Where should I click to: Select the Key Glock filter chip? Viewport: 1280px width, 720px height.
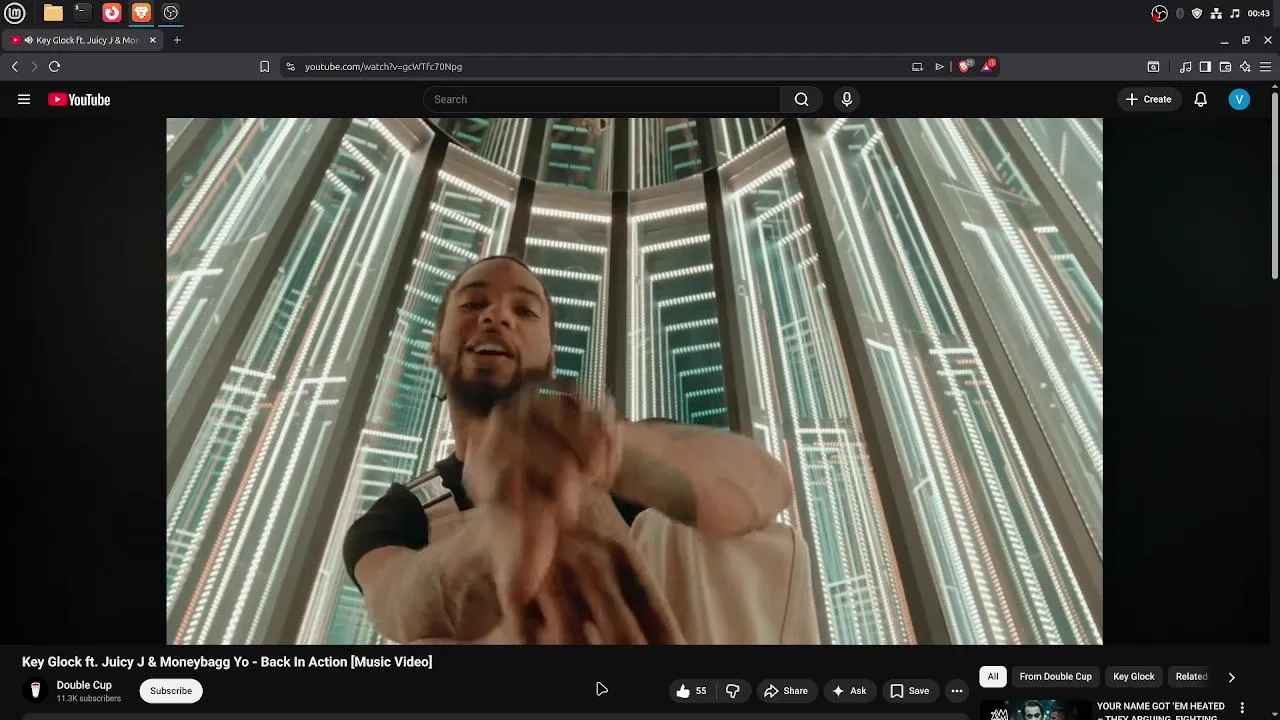pyautogui.click(x=1134, y=677)
